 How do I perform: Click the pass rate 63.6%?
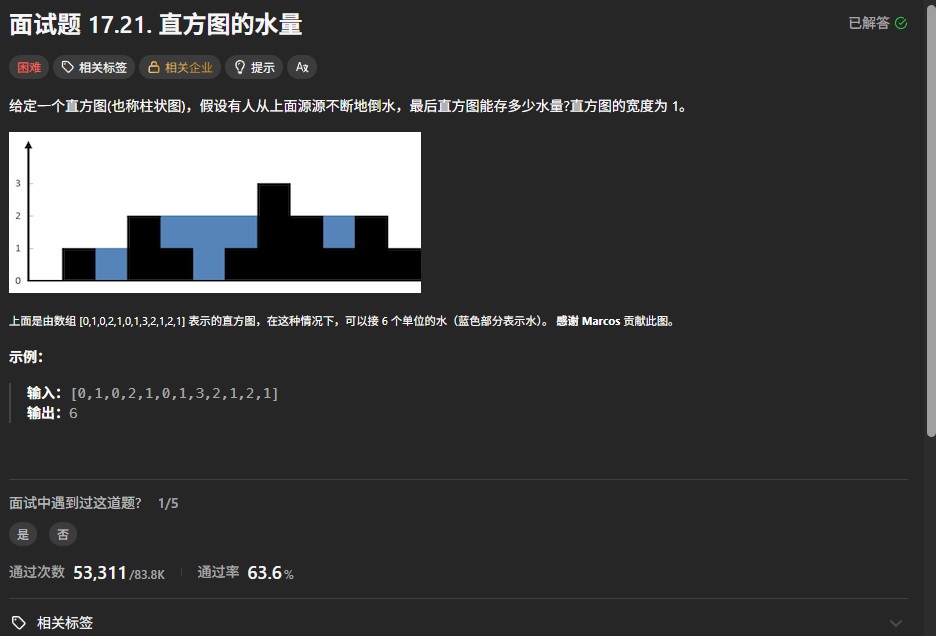tap(270, 573)
